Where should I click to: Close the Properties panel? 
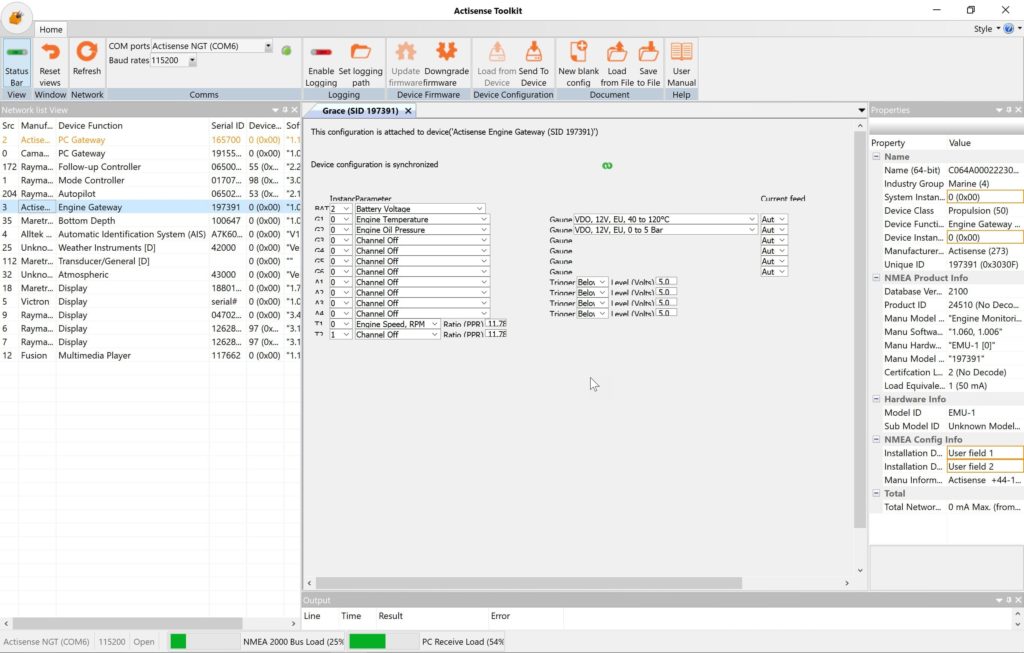pos(1018,110)
